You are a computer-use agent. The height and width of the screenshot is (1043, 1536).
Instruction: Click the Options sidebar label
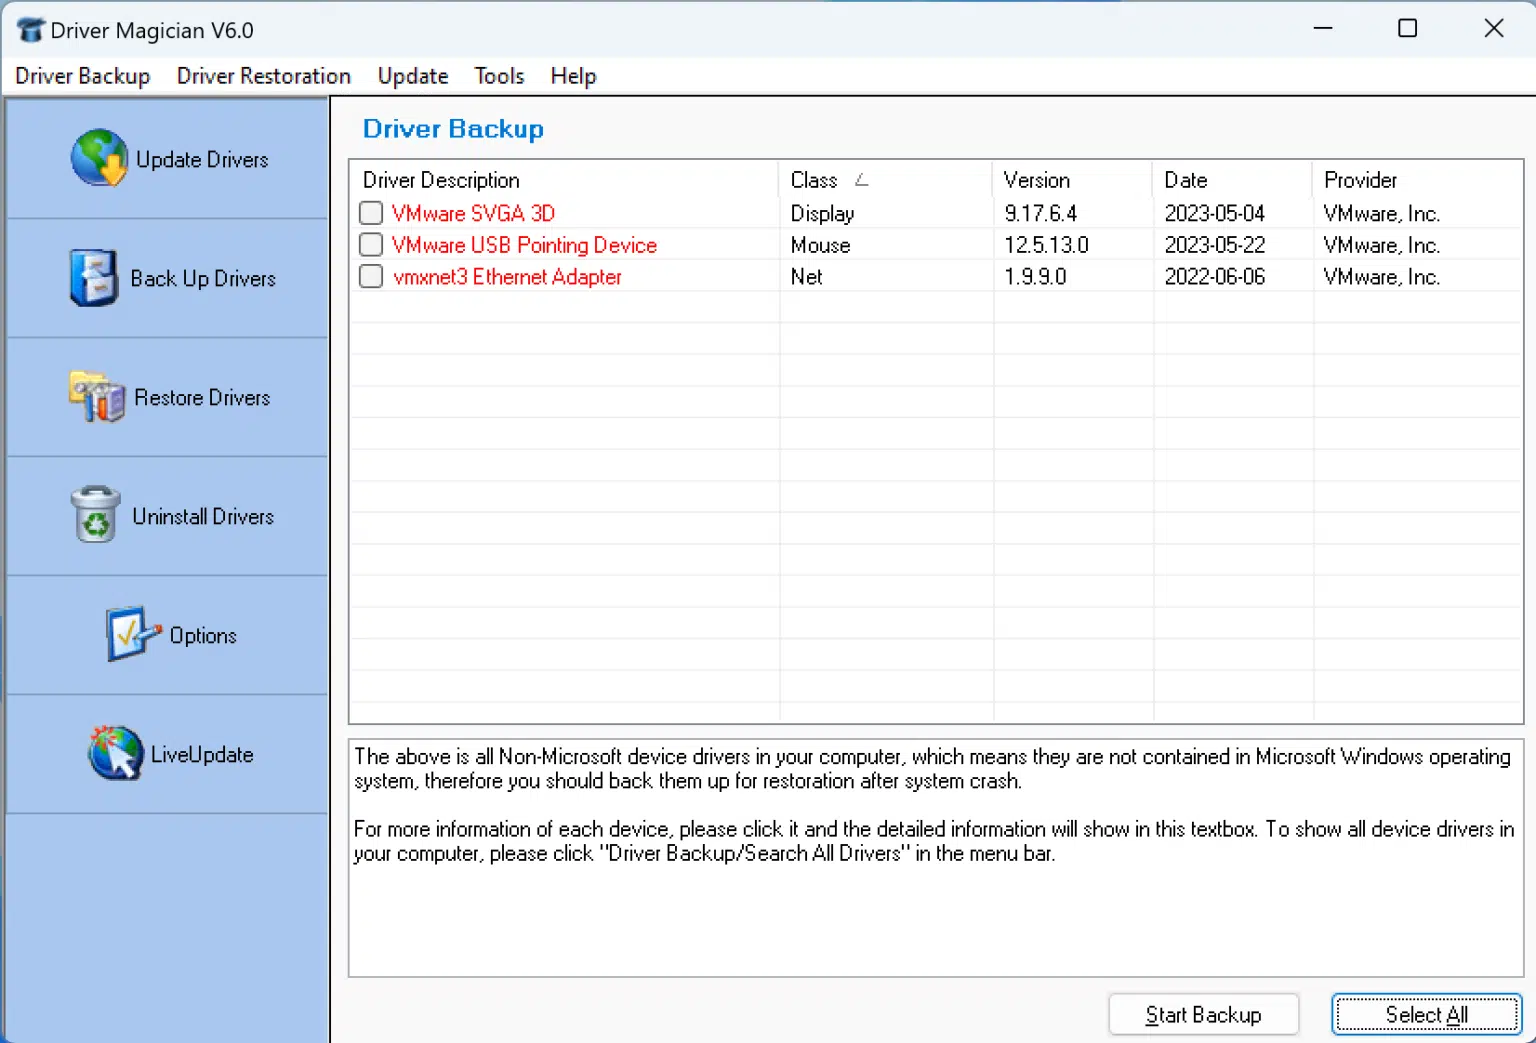pyautogui.click(x=203, y=636)
